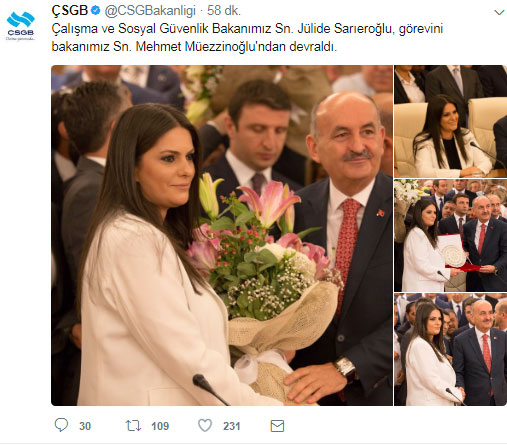Open bottom-right handshake photo
The width and height of the screenshot is (507, 446).
[x=450, y=350]
